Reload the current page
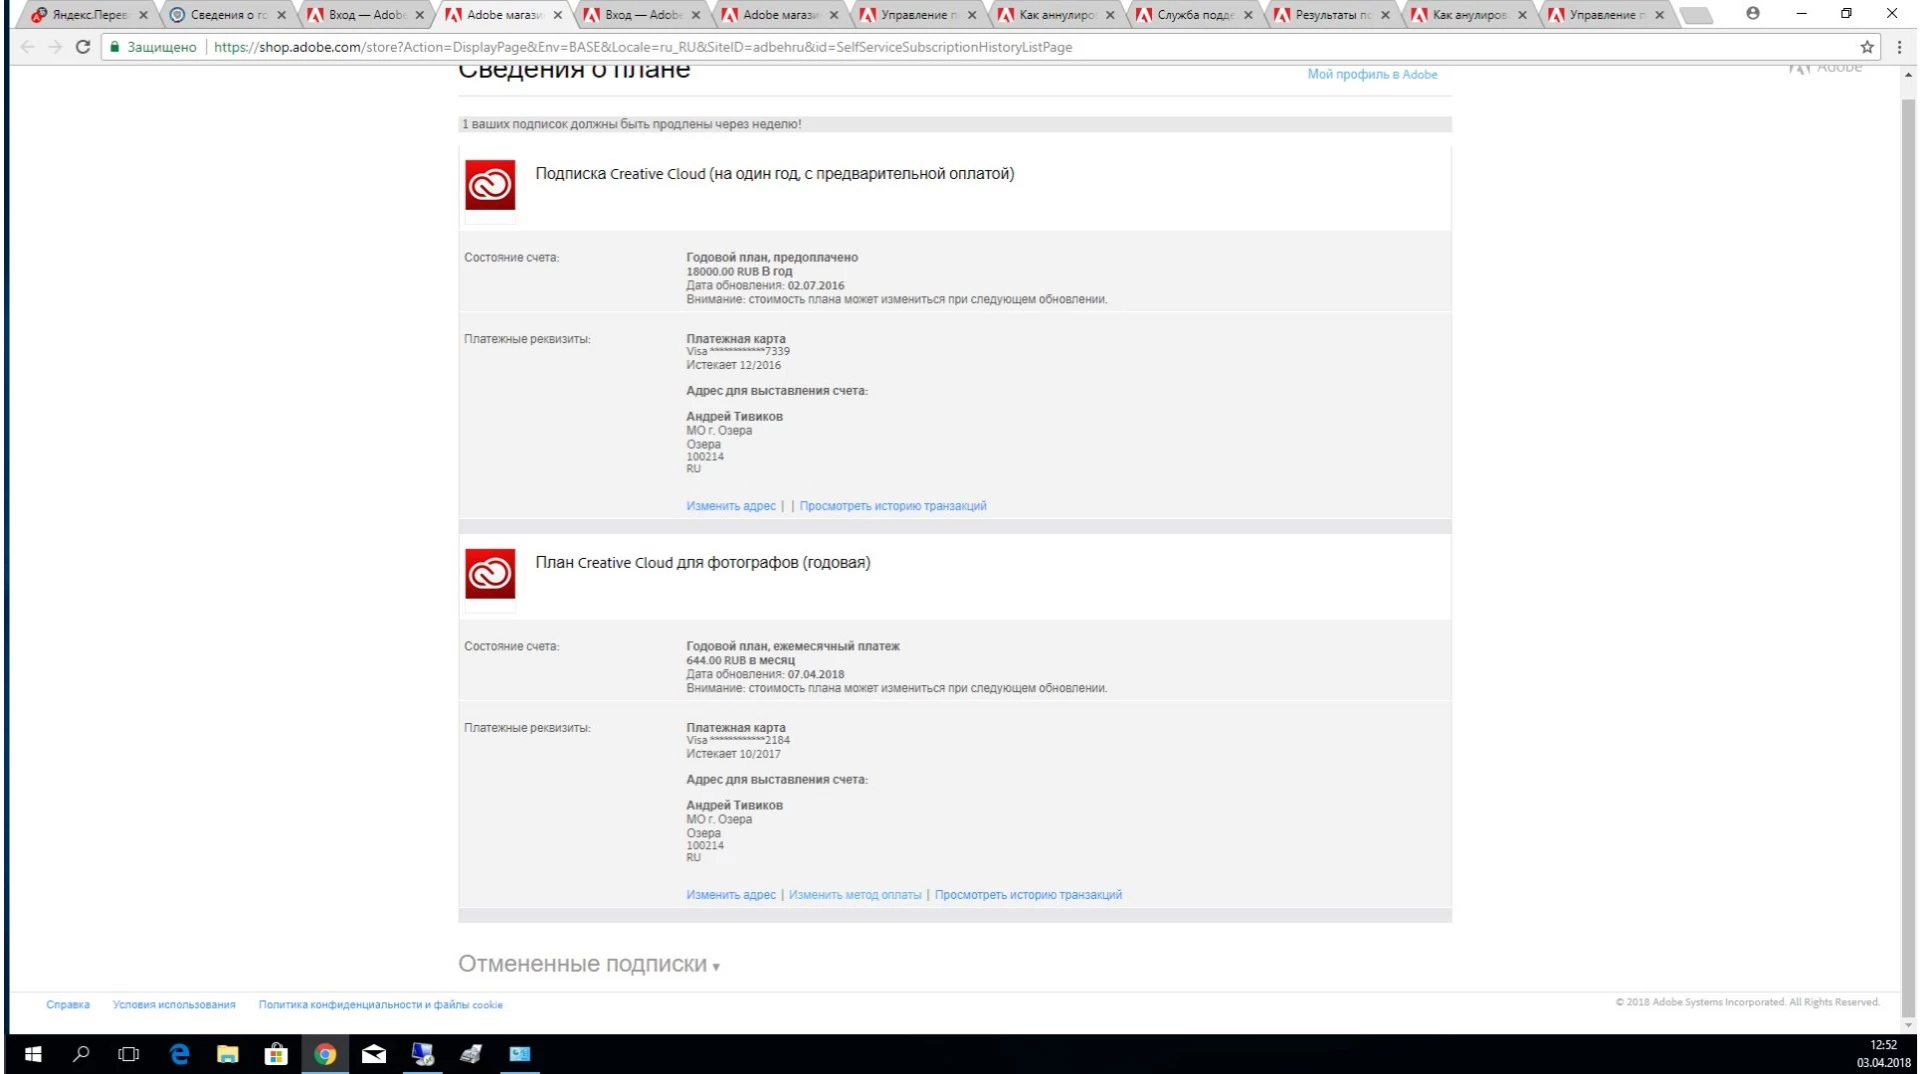Image resolution: width=1920 pixels, height=1074 pixels. pos(83,47)
